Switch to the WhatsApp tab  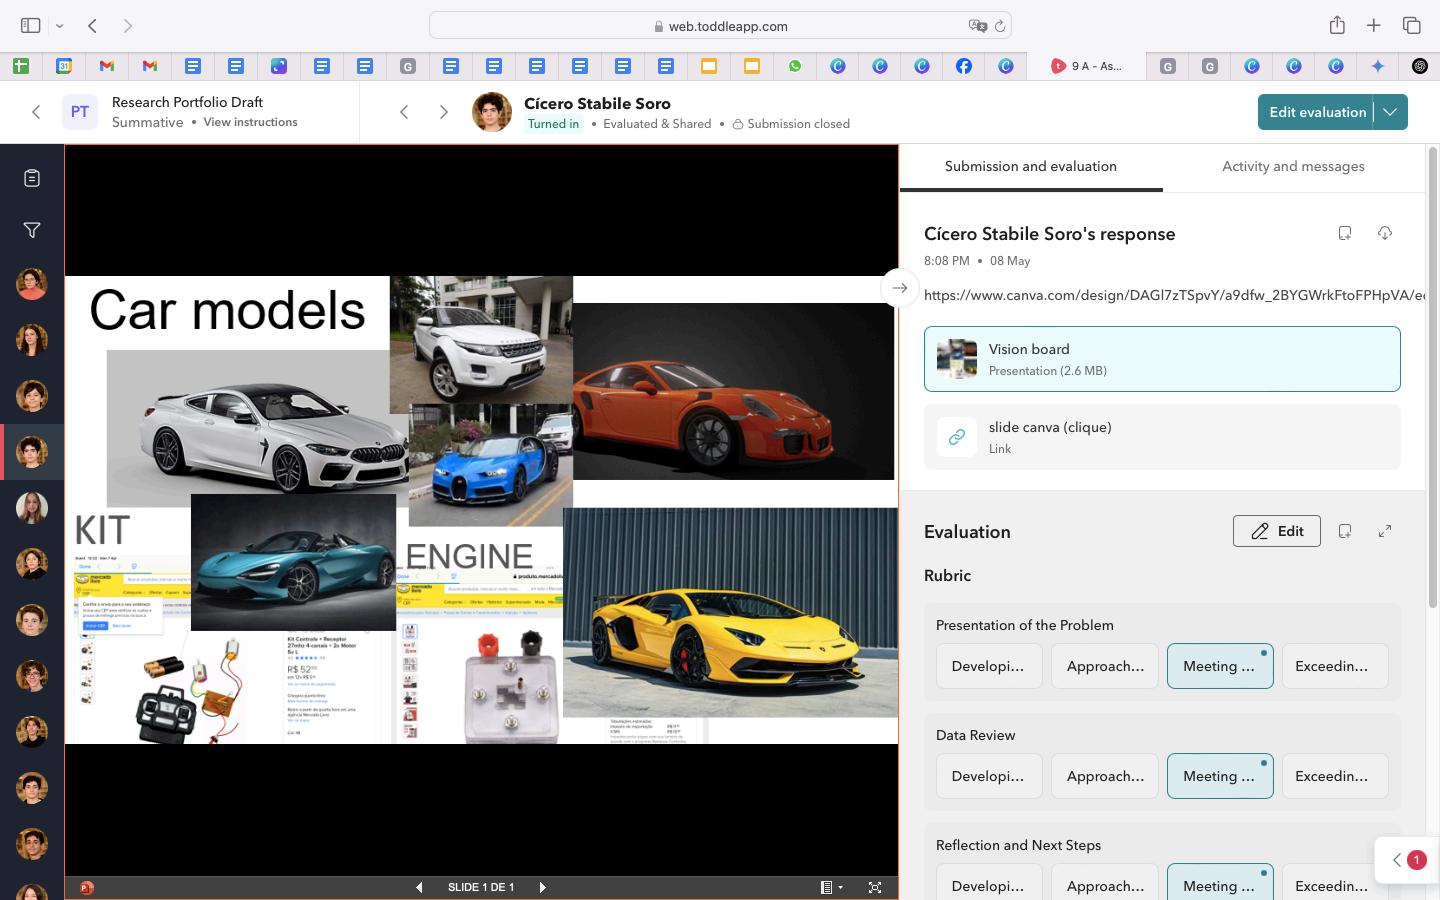(795, 66)
